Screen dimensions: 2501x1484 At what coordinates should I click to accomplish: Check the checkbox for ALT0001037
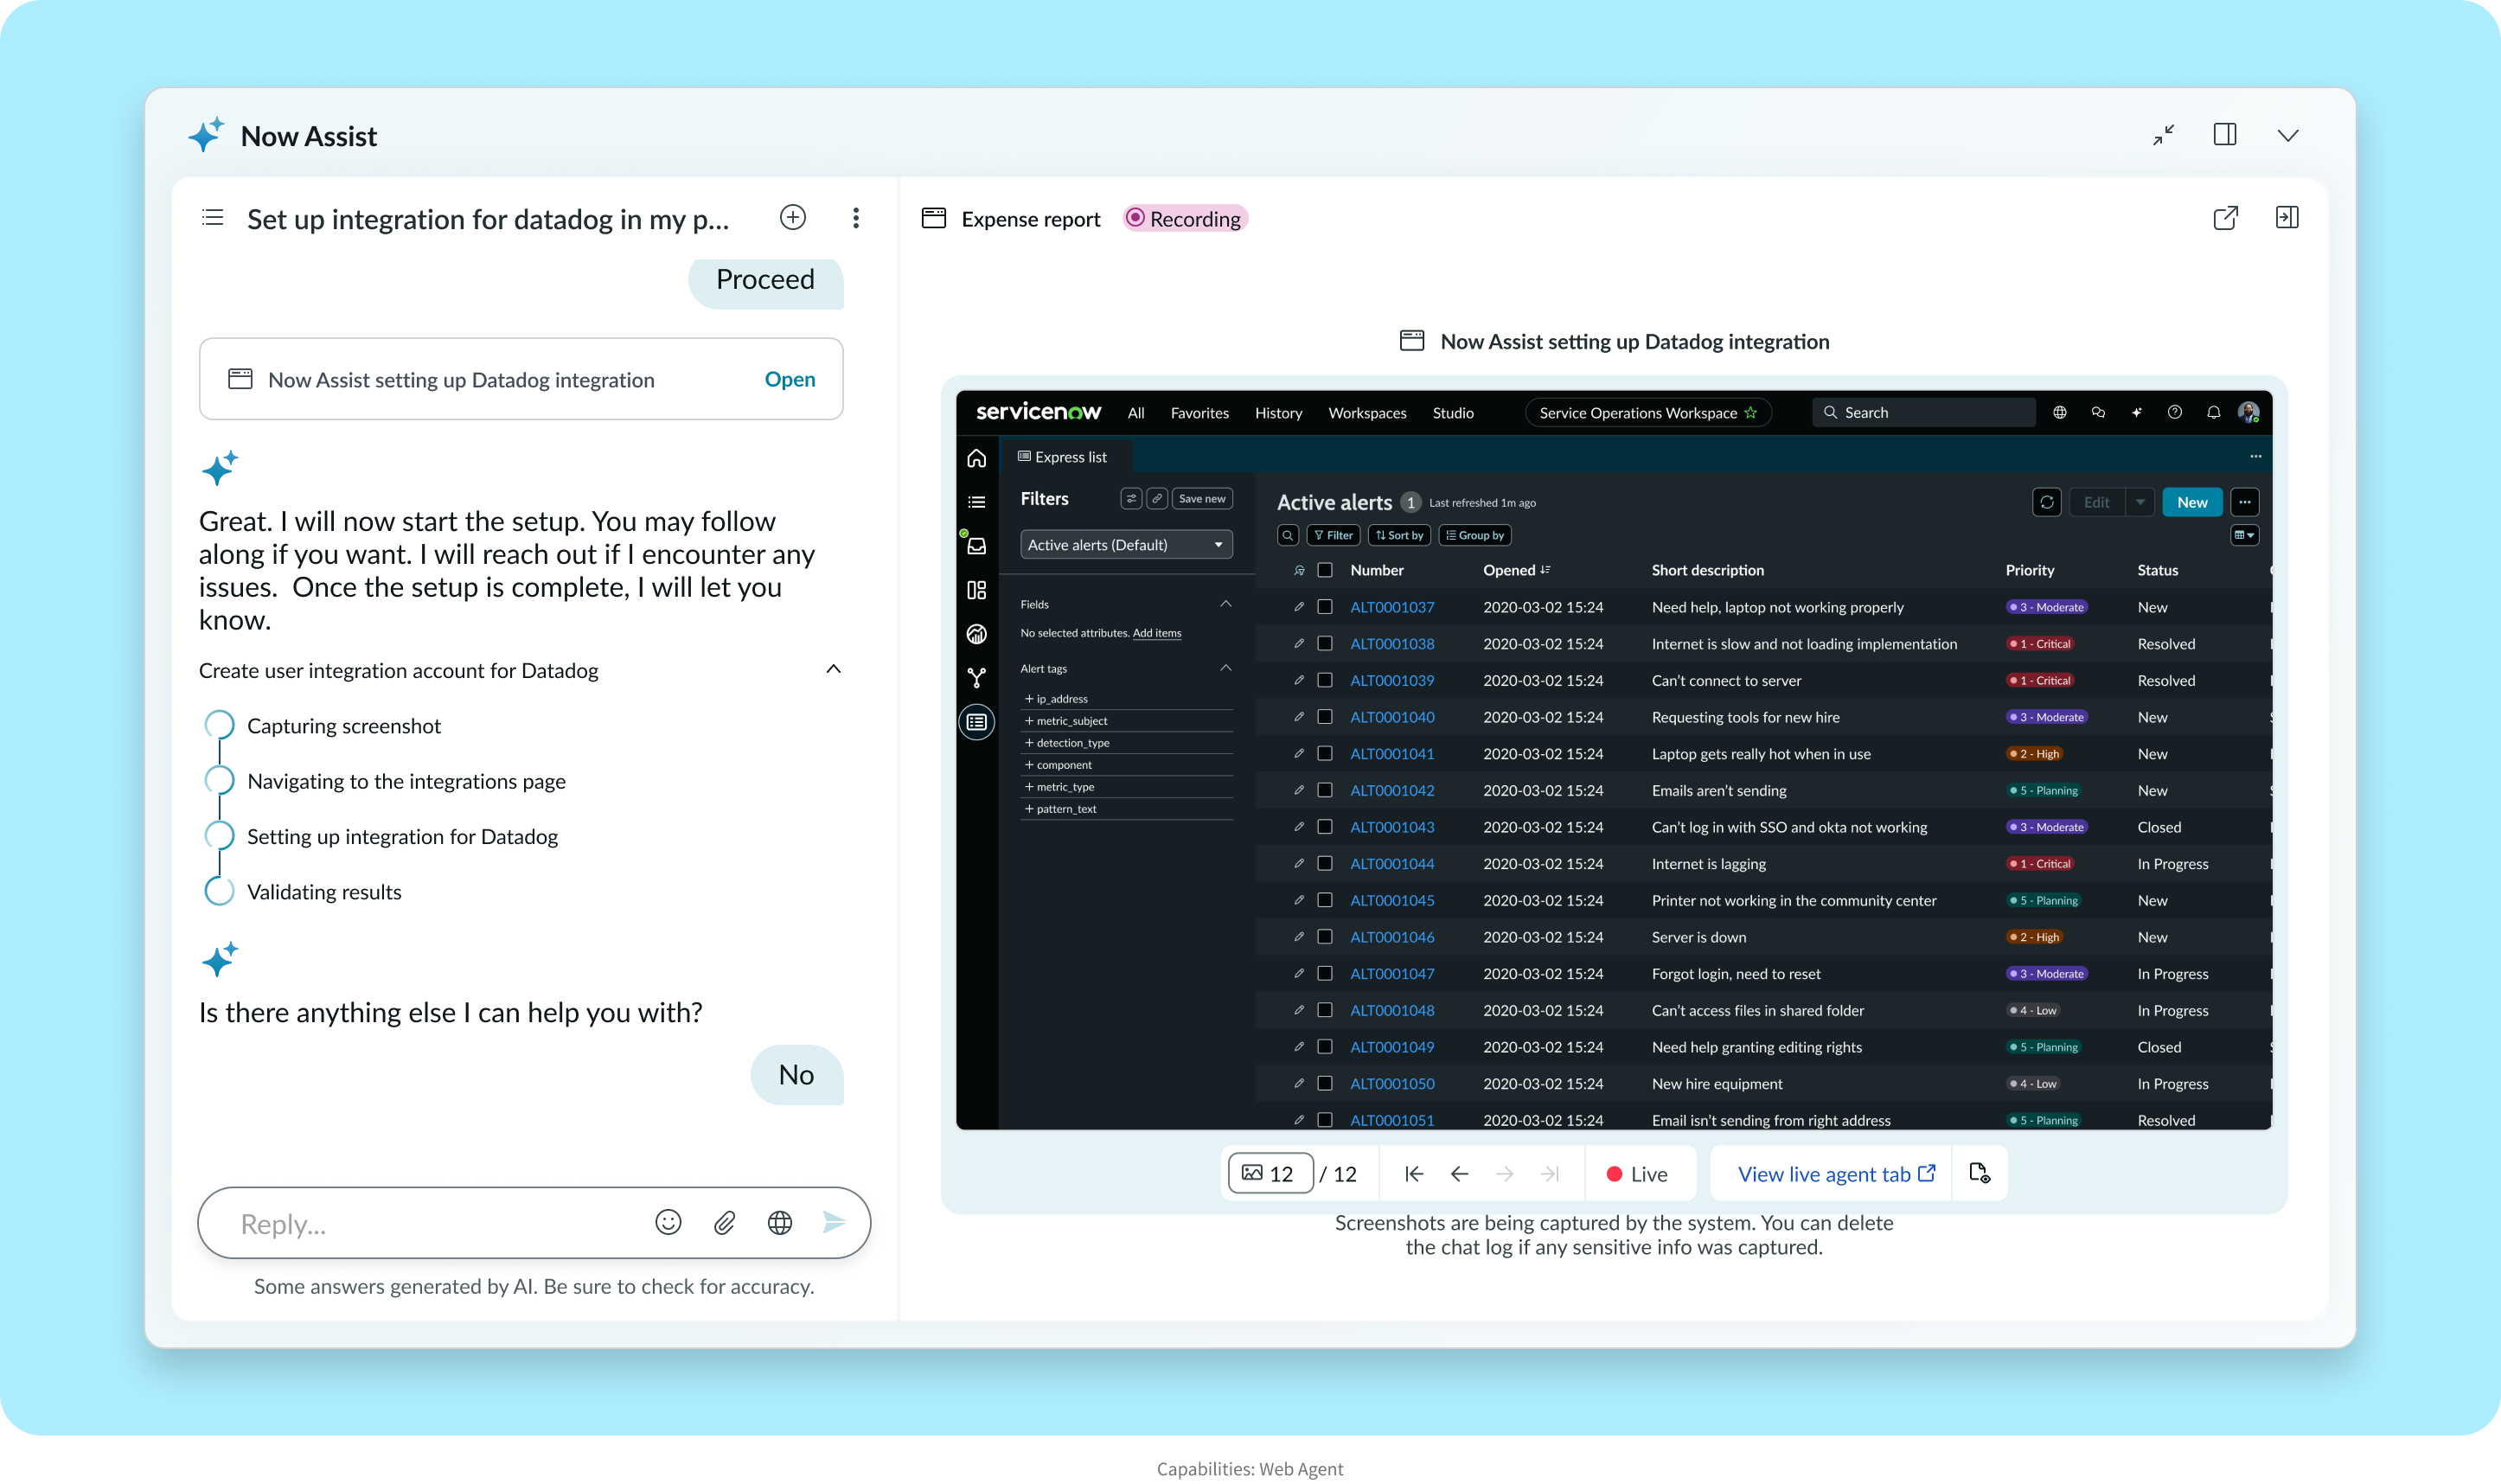pos(1325,607)
